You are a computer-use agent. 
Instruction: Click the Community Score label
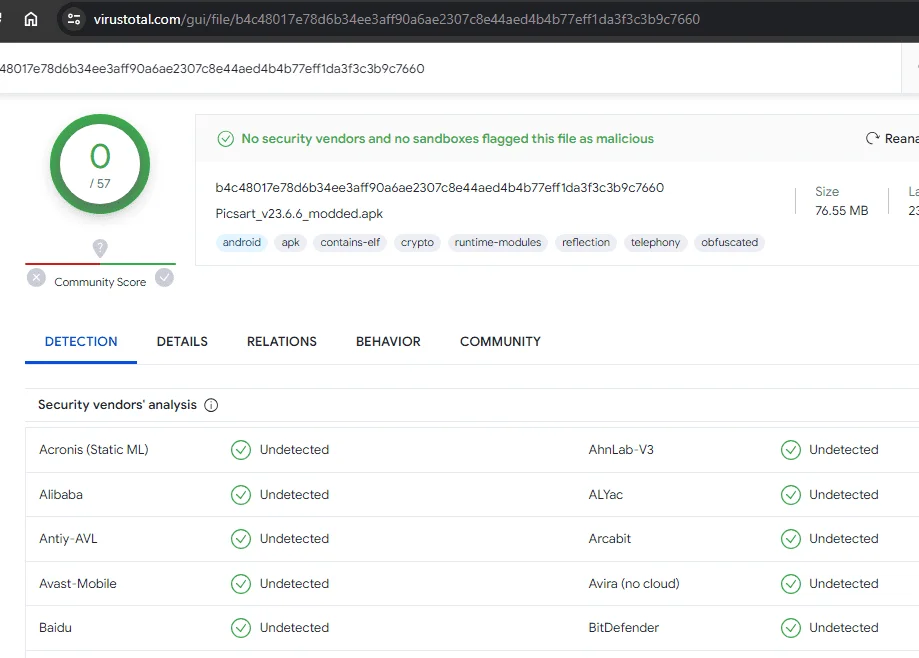[100, 282]
